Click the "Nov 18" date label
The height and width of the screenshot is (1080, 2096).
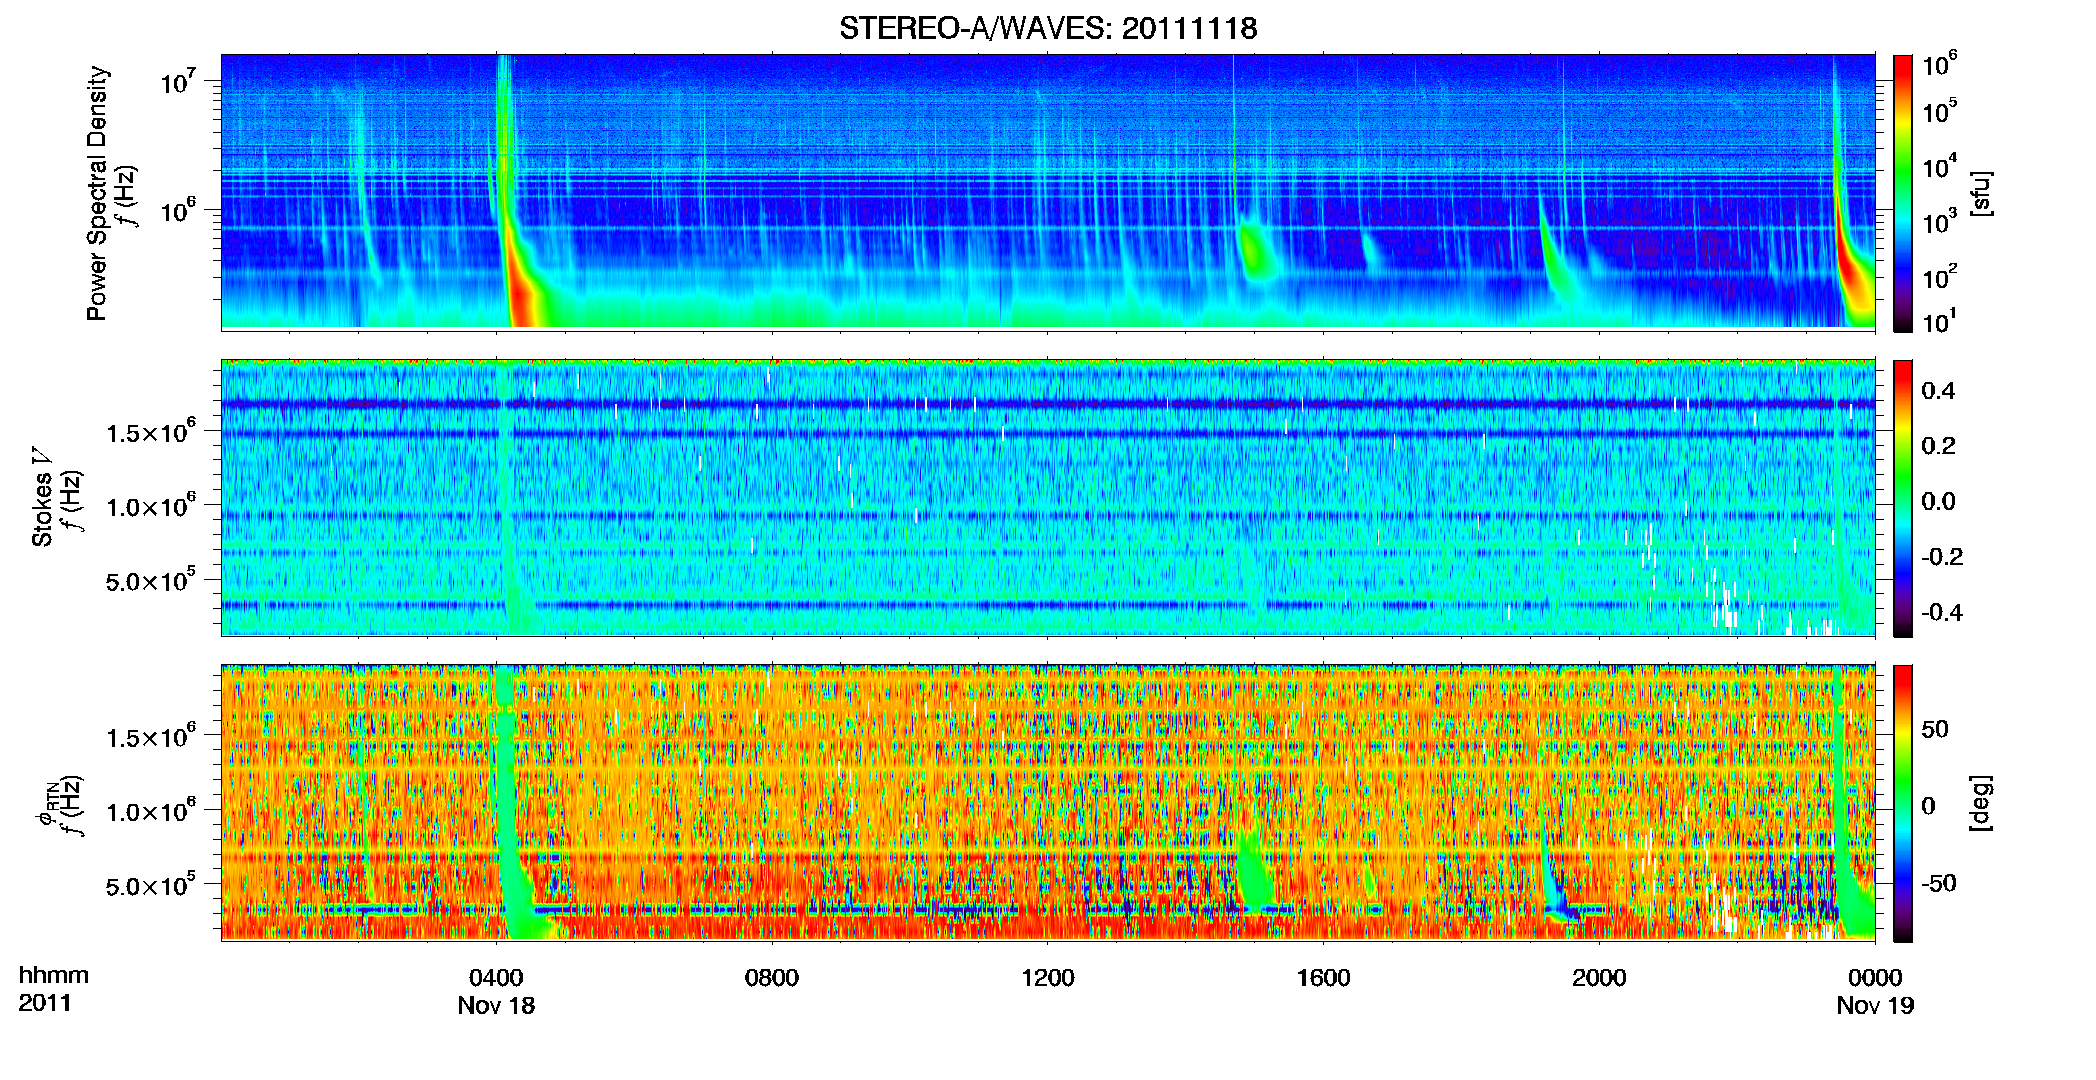click(496, 1006)
